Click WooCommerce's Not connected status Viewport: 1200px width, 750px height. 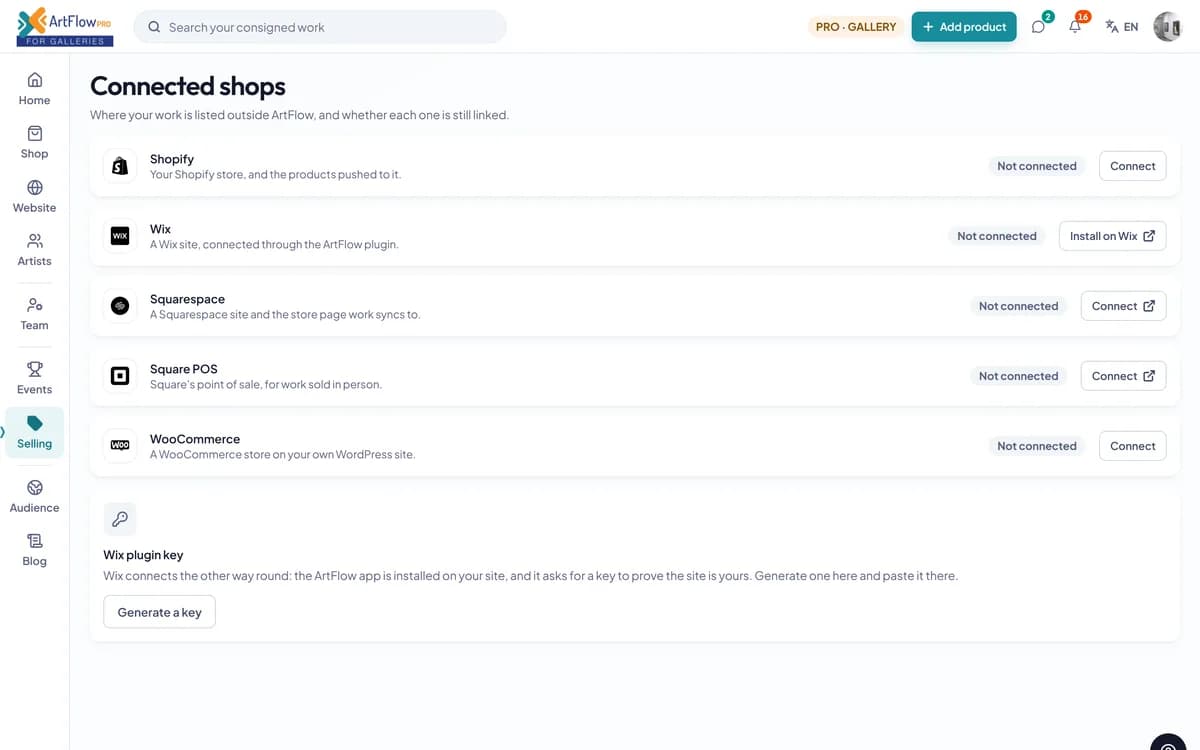click(1037, 446)
